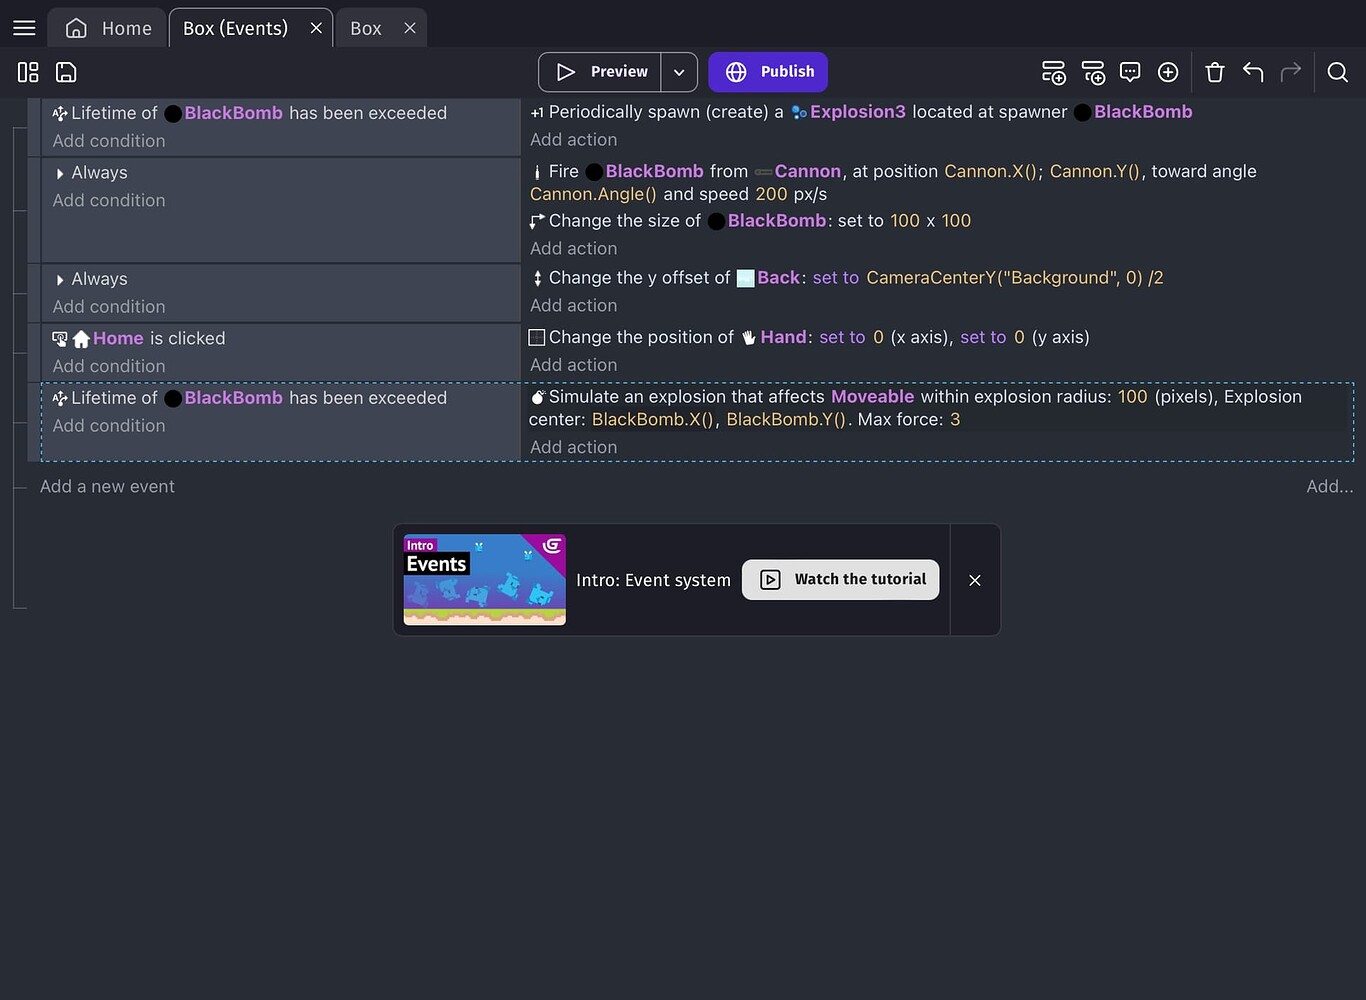
Task: Dismiss the Intro Event system banner
Action: pyautogui.click(x=974, y=580)
